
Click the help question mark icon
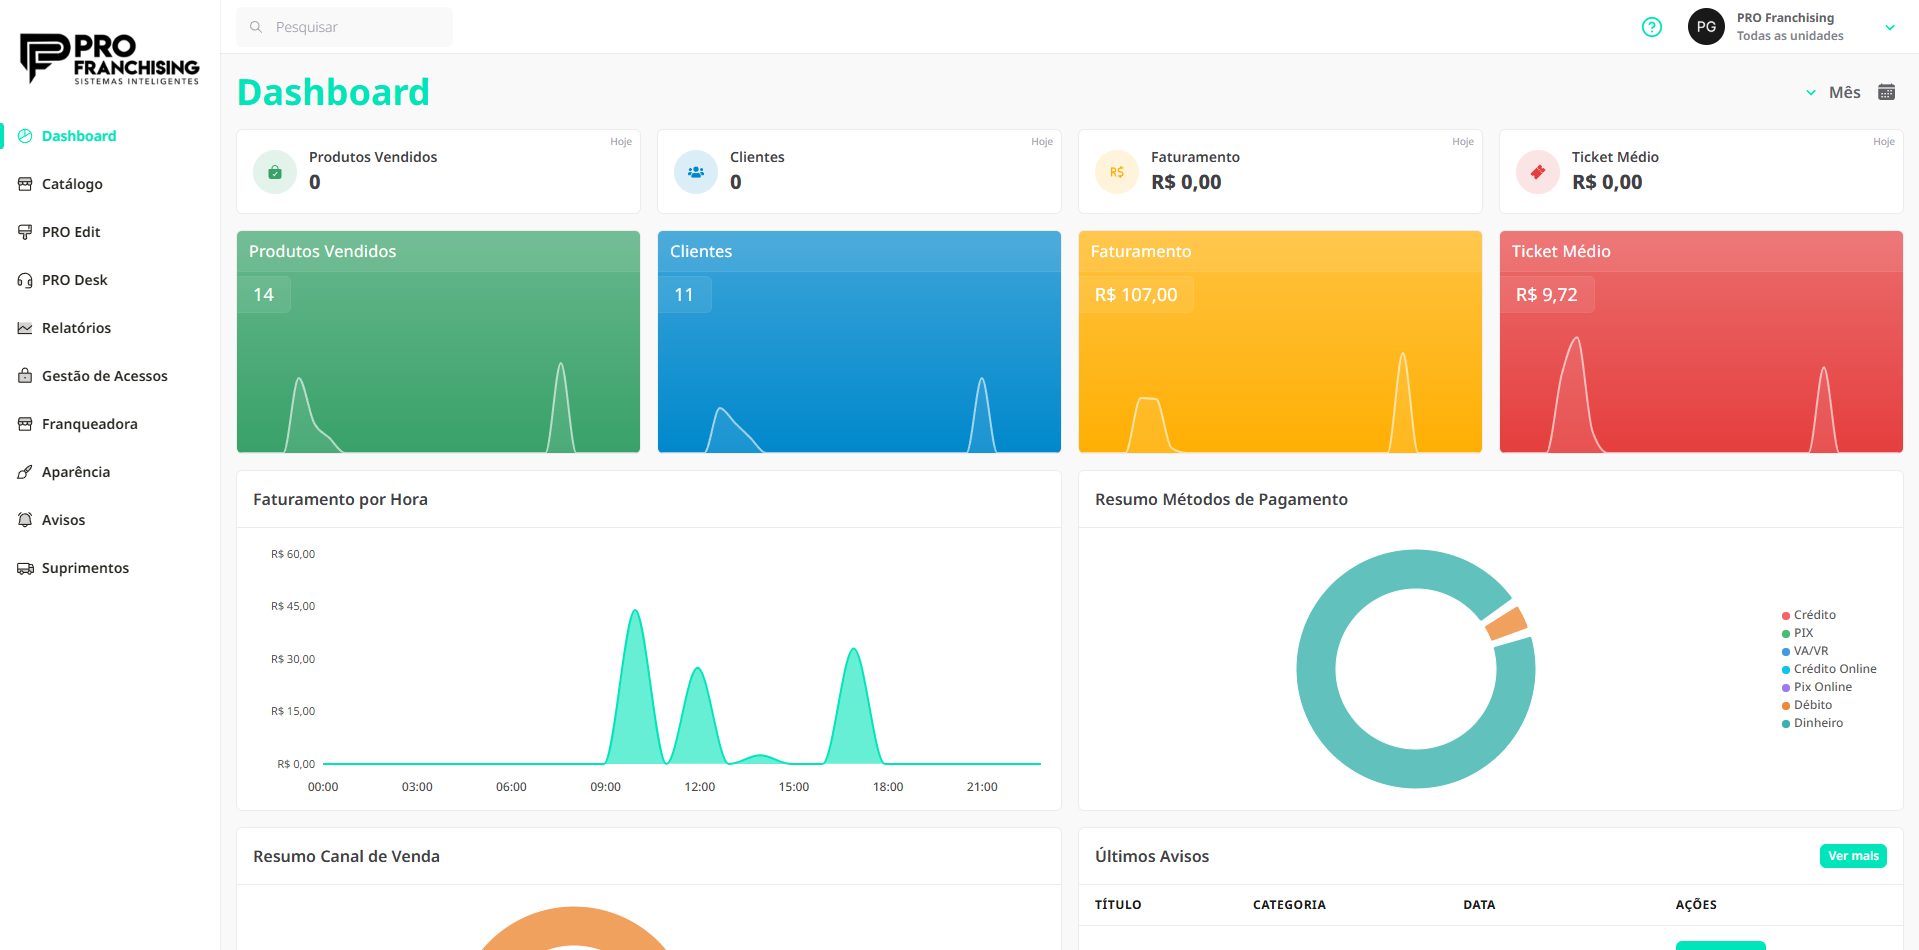click(1651, 27)
